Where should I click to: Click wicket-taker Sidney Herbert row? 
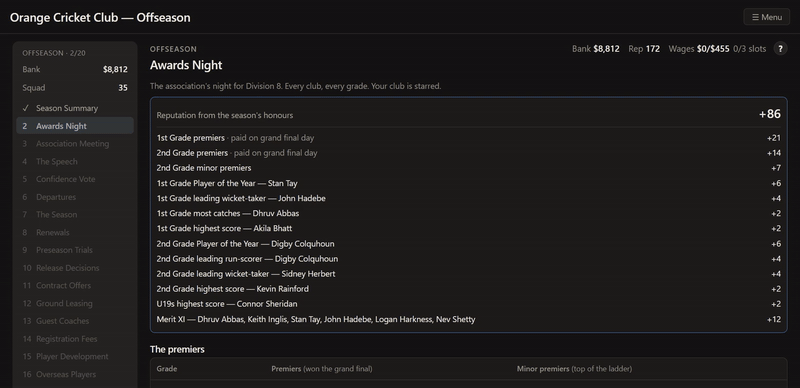click(x=468, y=274)
